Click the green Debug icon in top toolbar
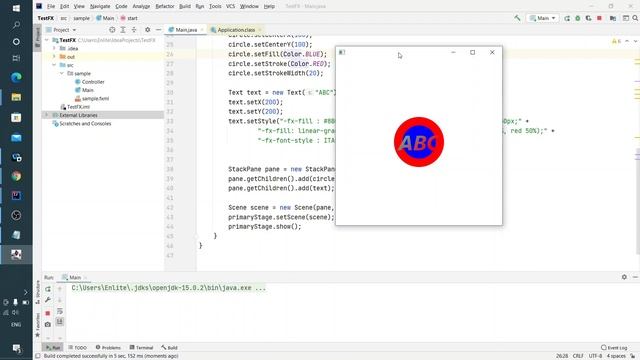640x360 pixels. click(578, 18)
